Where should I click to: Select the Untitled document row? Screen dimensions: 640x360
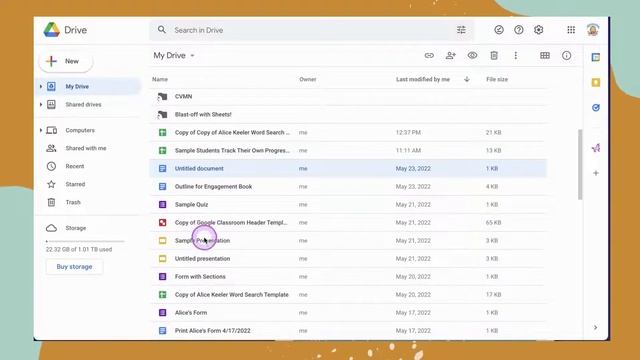click(348, 169)
